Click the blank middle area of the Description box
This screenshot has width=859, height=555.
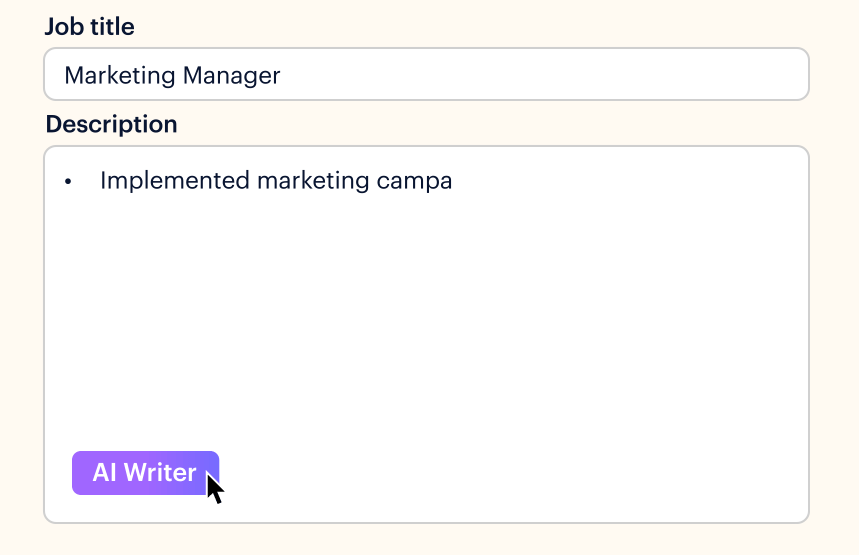(426, 323)
